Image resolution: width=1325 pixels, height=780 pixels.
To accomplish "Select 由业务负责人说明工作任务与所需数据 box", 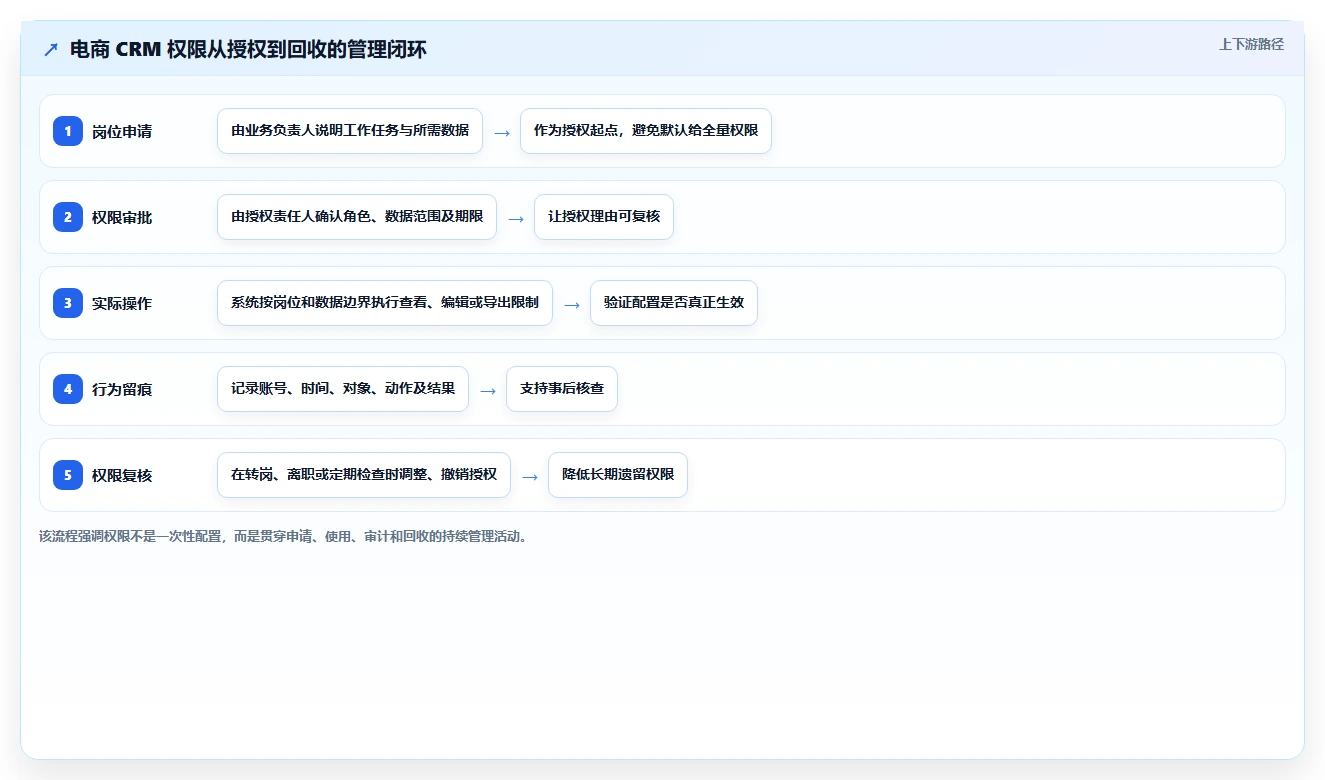I will point(350,131).
